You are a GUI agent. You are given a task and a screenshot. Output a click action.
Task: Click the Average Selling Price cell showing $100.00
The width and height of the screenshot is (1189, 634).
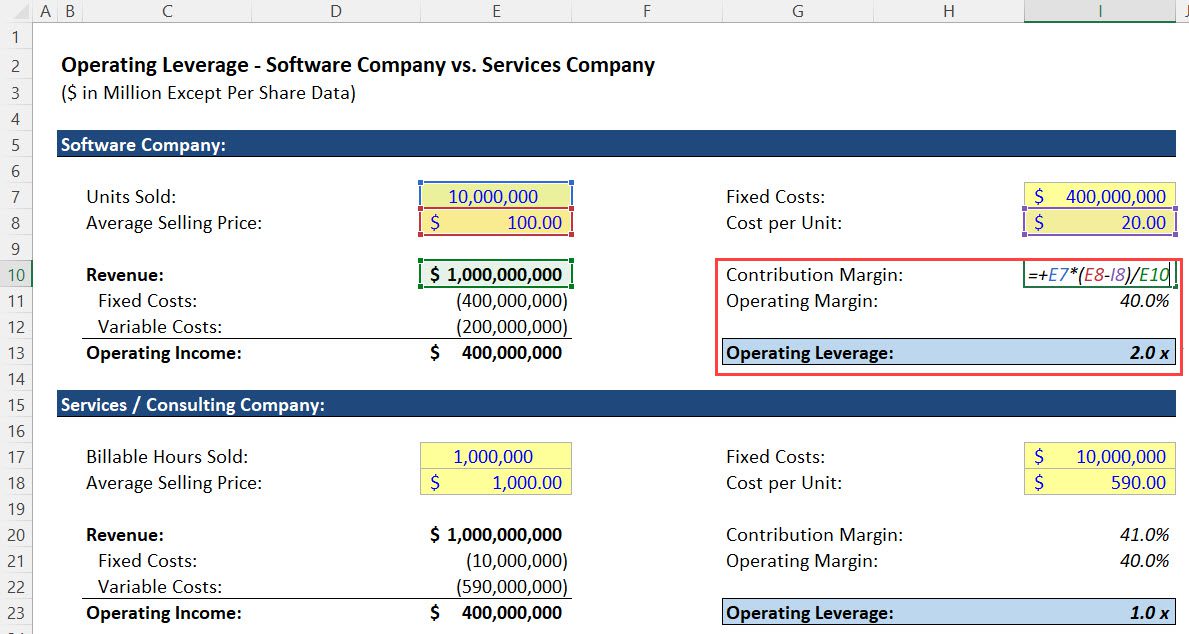(496, 222)
